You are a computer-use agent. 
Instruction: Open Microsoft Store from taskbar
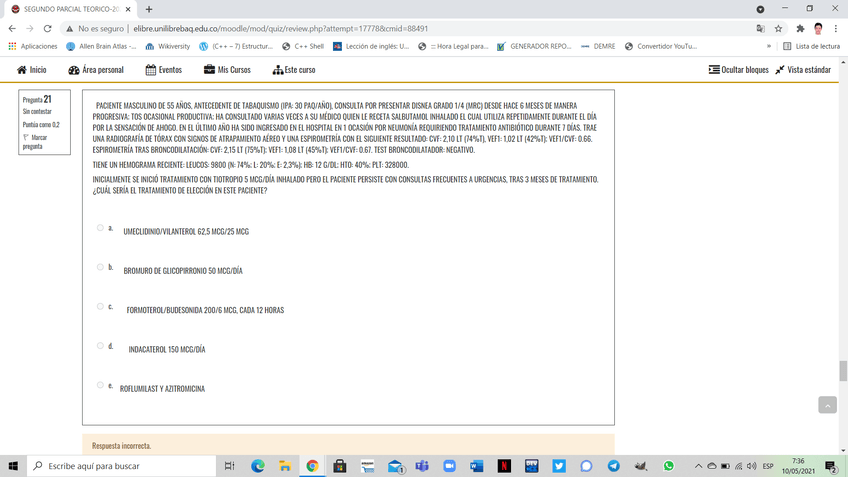tap(340, 466)
